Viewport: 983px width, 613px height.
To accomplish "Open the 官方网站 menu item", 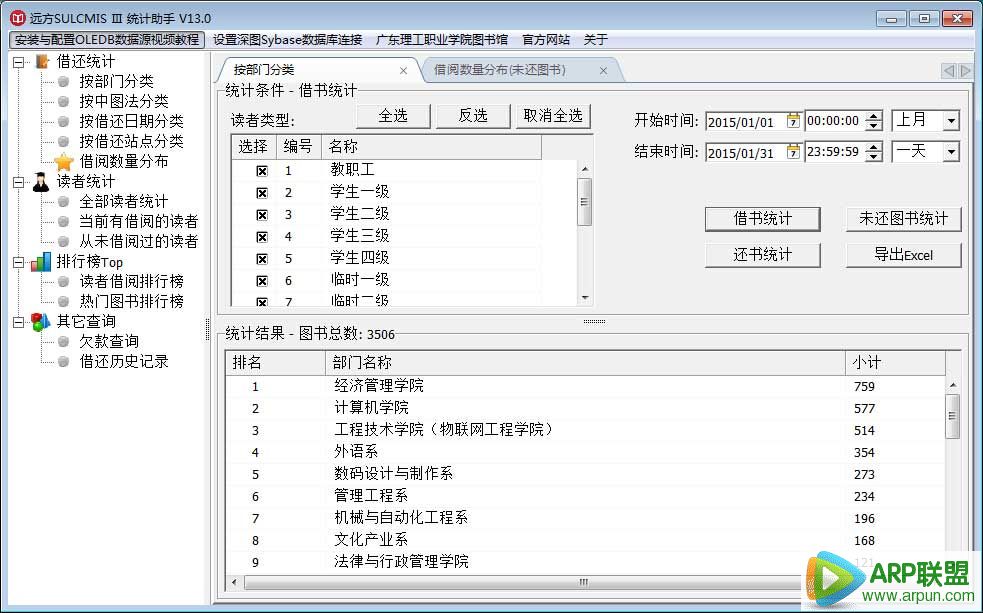I will point(546,39).
